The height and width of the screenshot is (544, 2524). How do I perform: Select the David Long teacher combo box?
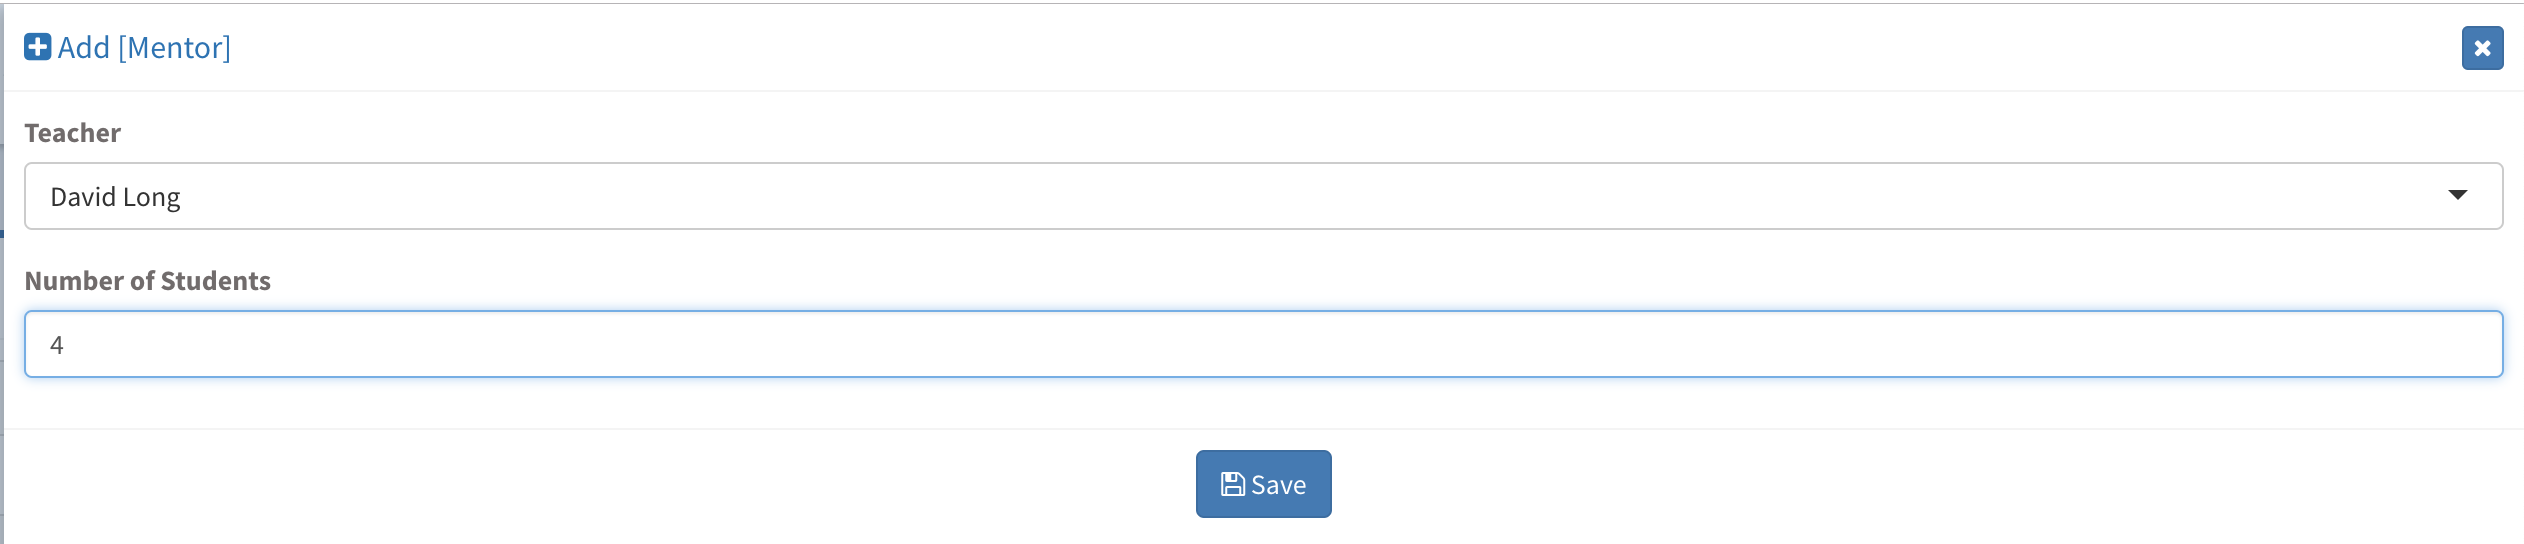pyautogui.click(x=1263, y=196)
